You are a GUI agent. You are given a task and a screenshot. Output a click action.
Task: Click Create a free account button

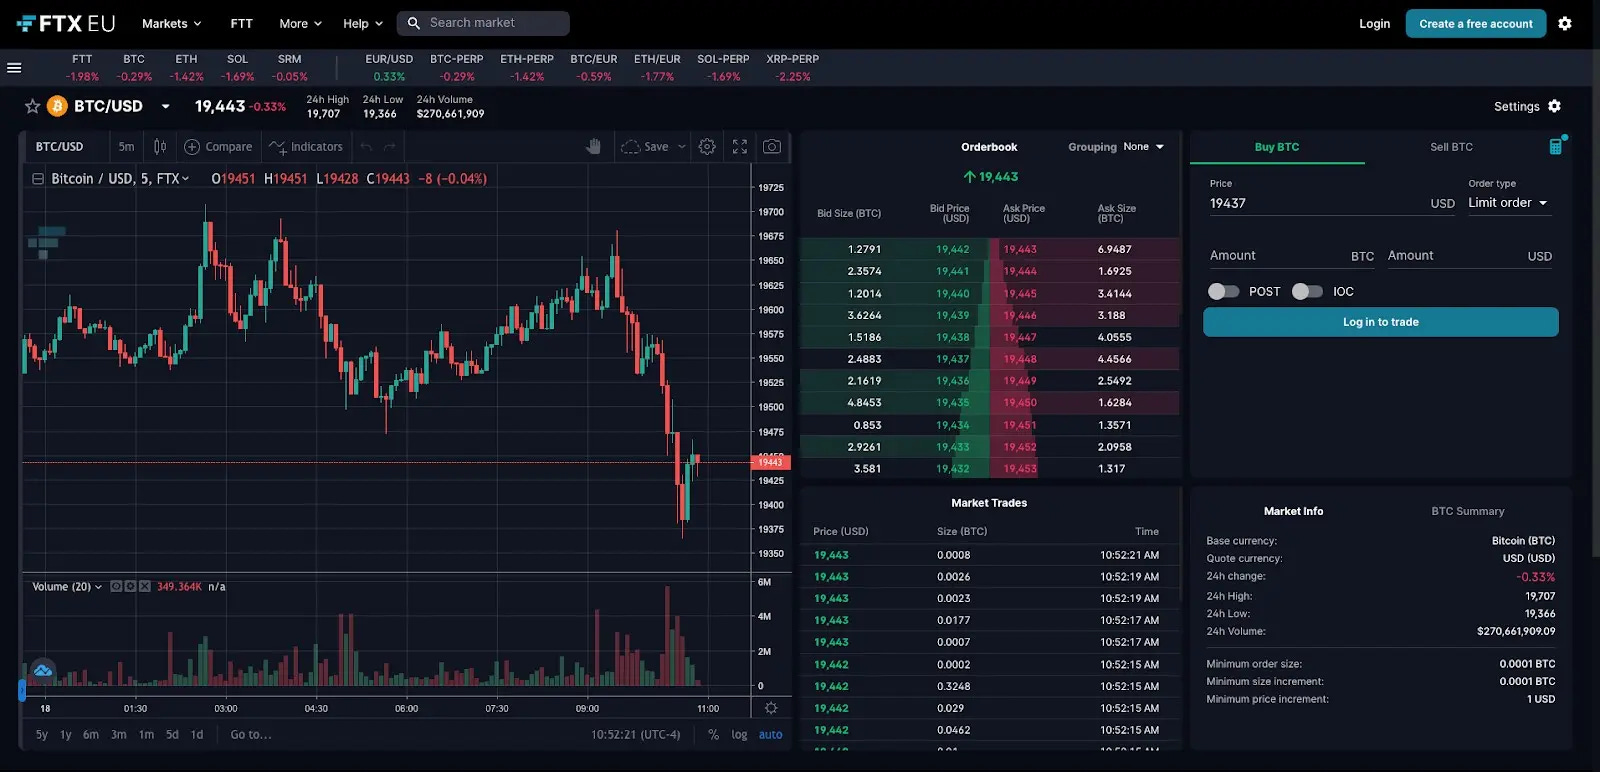pos(1475,23)
